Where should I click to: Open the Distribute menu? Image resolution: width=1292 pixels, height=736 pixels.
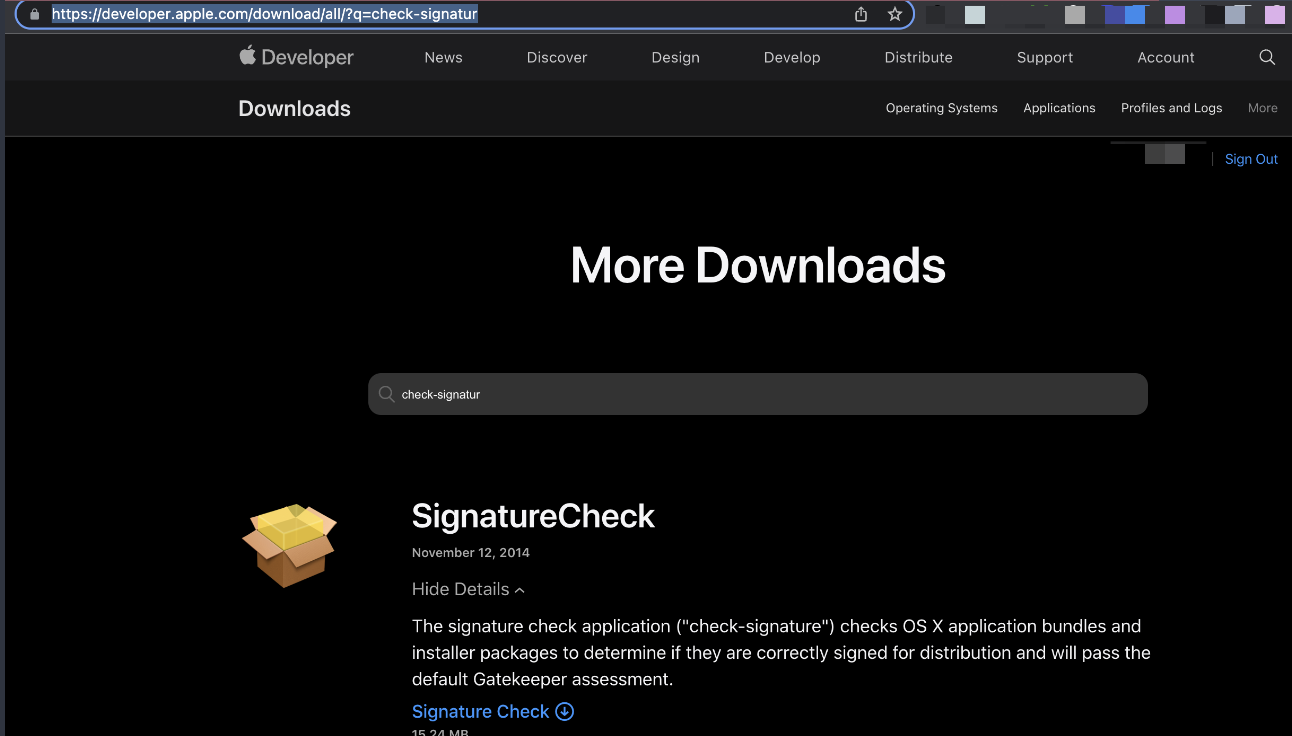point(919,58)
